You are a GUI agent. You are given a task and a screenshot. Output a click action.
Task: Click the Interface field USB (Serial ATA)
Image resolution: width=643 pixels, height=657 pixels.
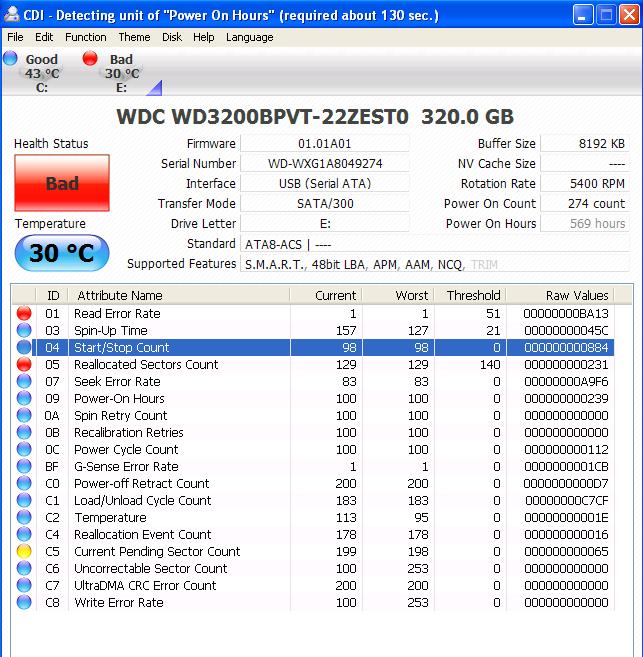coord(325,184)
